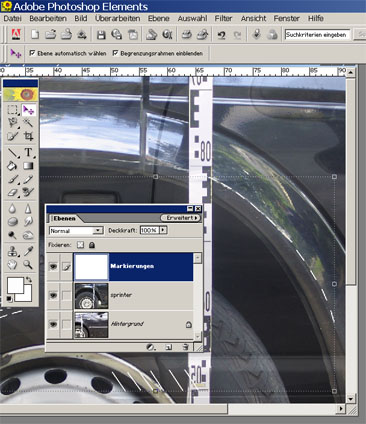The image size is (366, 424).
Task: Click the Save floppy disk icon
Action: coord(101,35)
